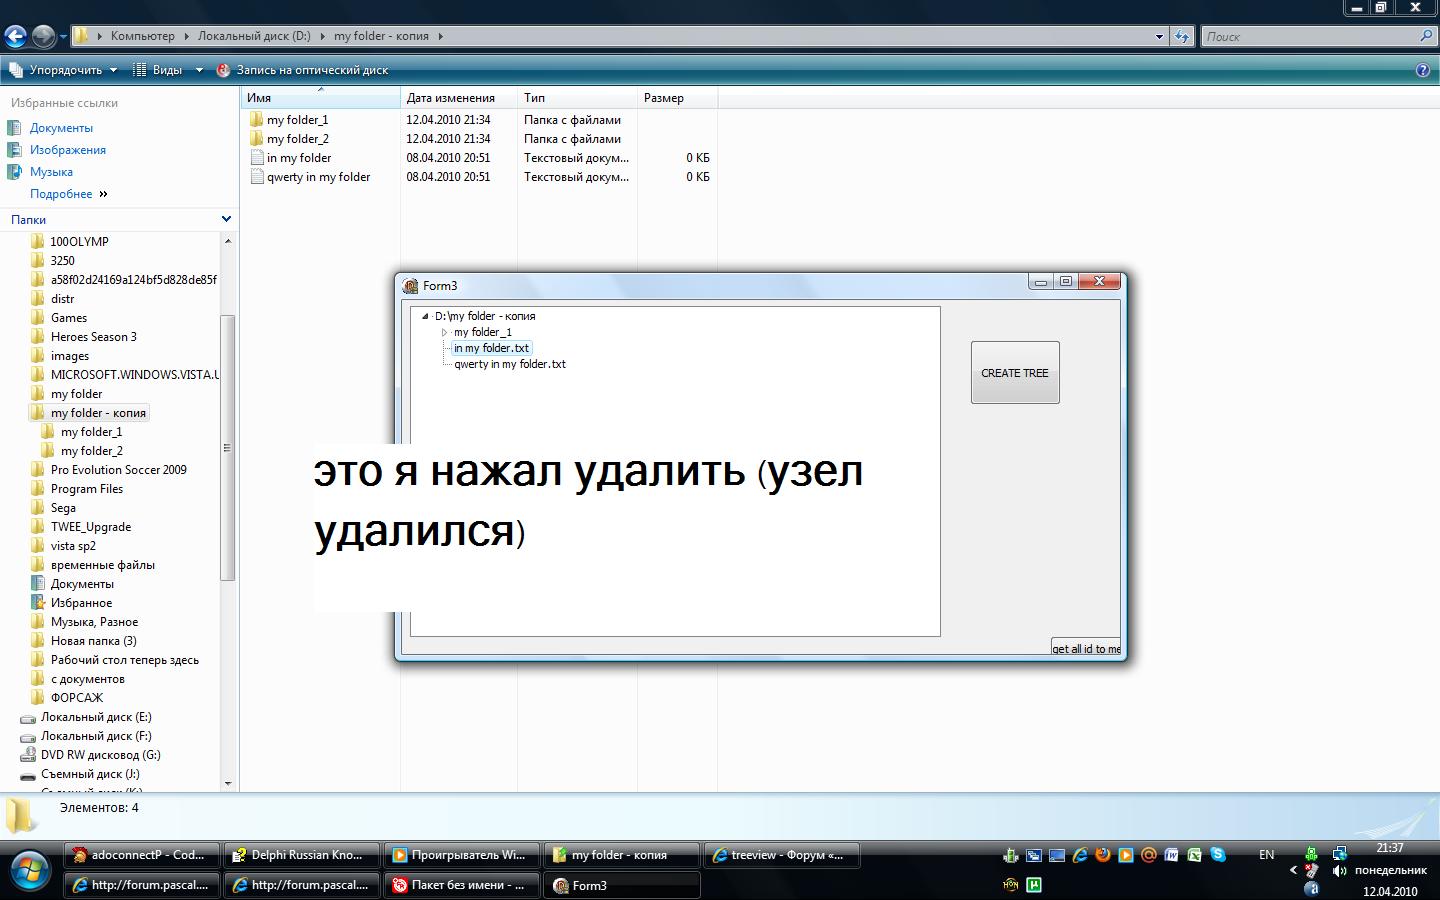The height and width of the screenshot is (900, 1440).
Task: Sort by the Дата изменения column header
Action: [451, 98]
